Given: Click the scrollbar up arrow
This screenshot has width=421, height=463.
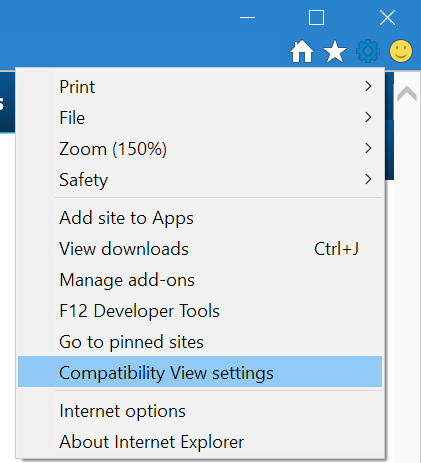Looking at the screenshot, I should (x=407, y=93).
